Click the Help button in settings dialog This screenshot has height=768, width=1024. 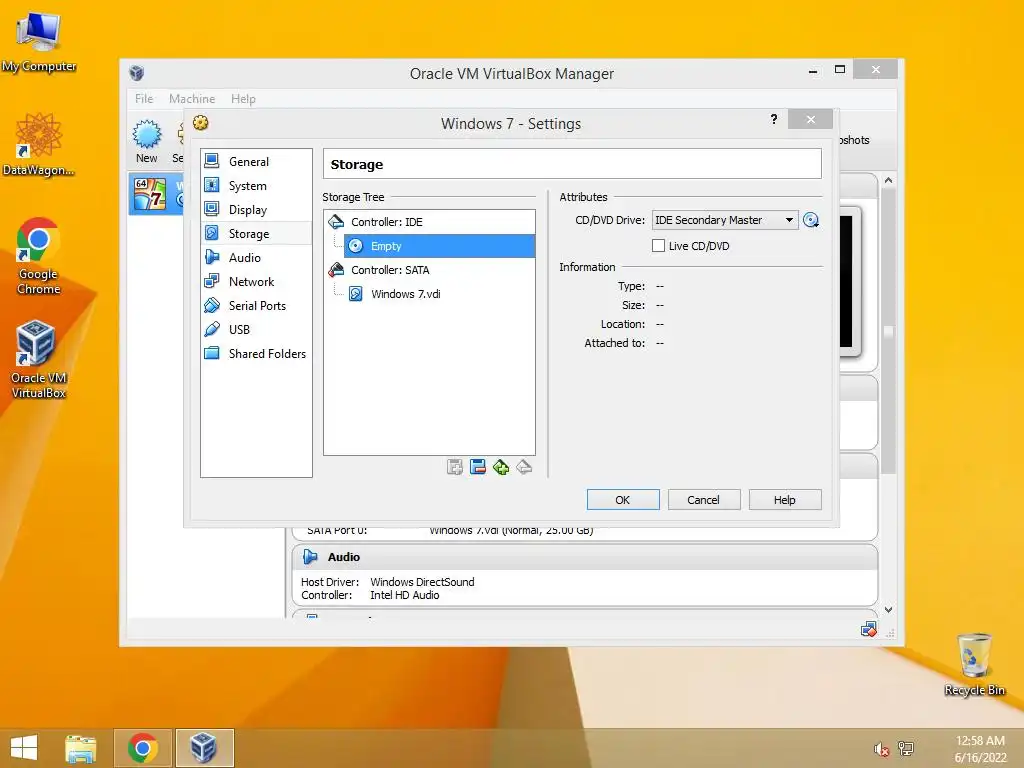[785, 500]
